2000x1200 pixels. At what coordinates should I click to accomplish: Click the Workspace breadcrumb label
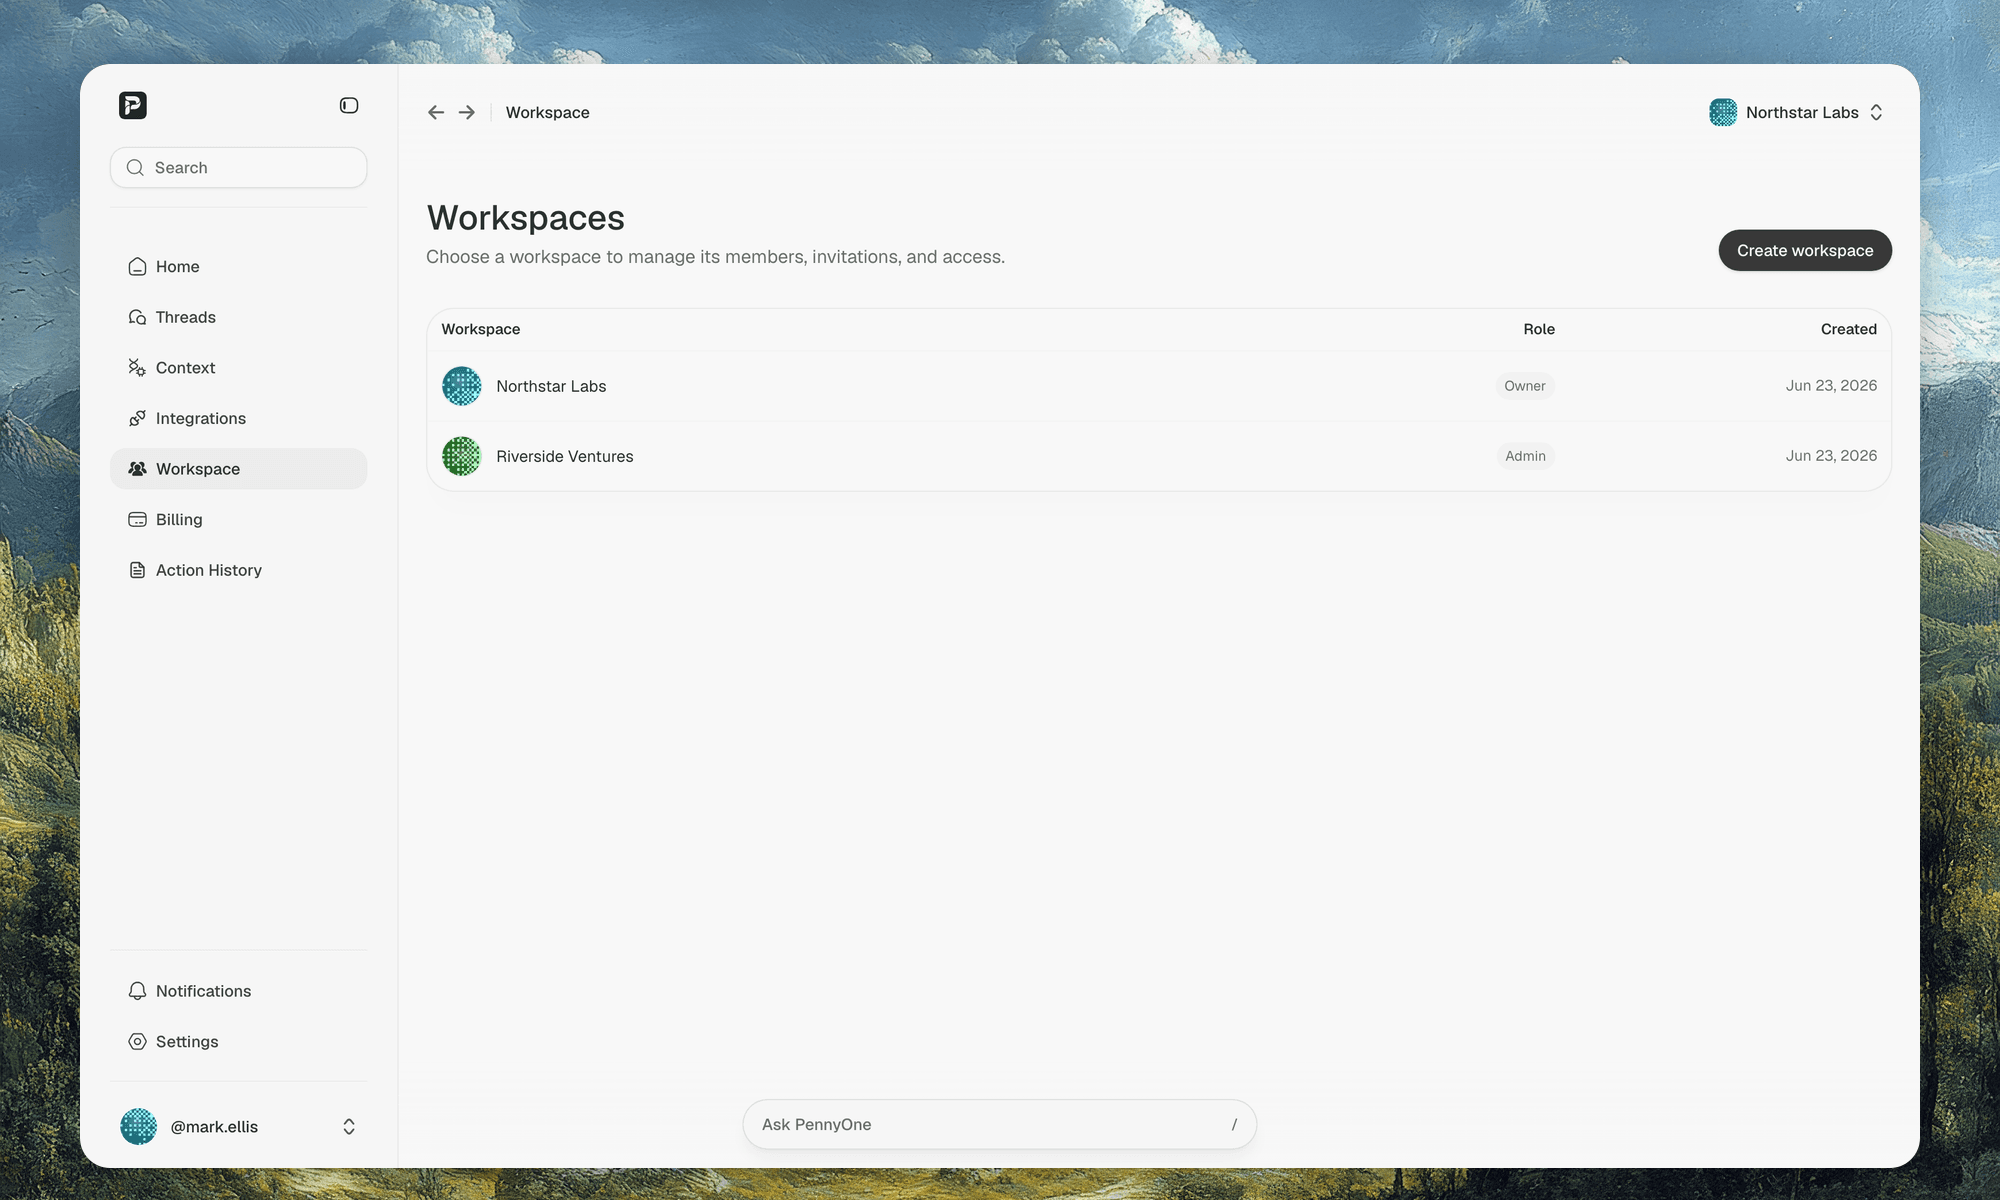pyautogui.click(x=547, y=112)
